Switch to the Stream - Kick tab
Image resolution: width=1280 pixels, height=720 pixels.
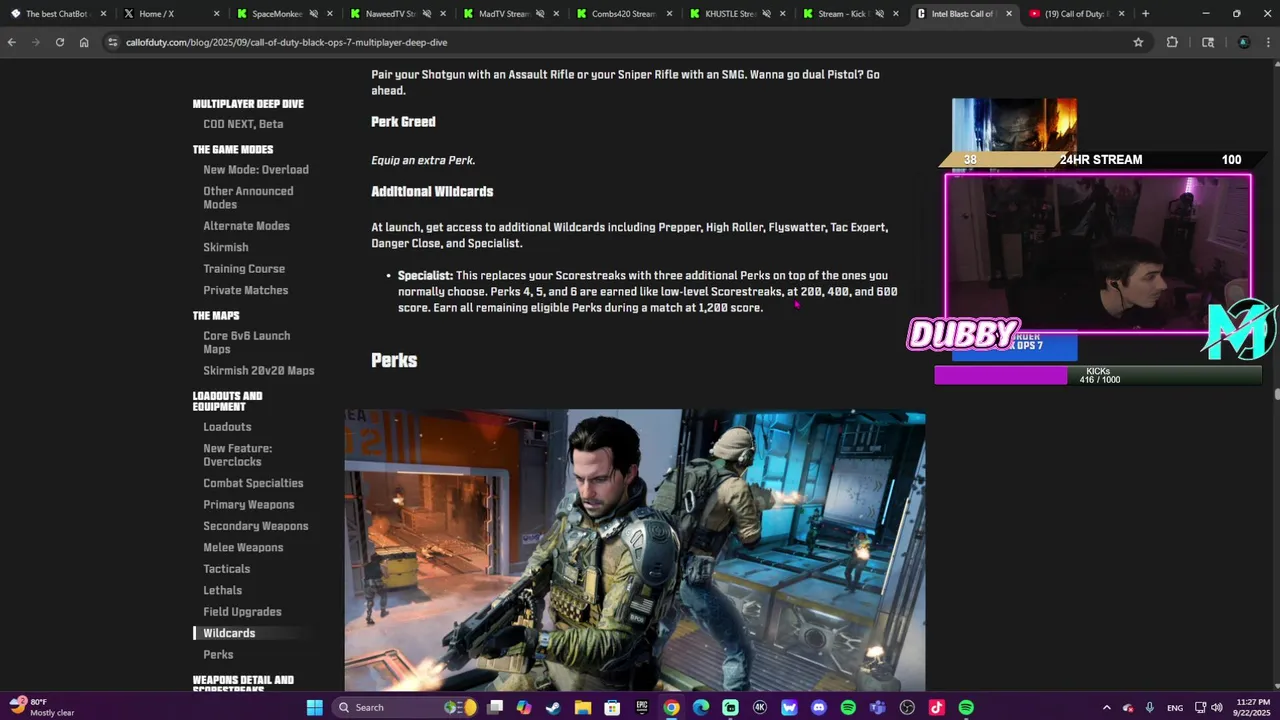point(850,14)
